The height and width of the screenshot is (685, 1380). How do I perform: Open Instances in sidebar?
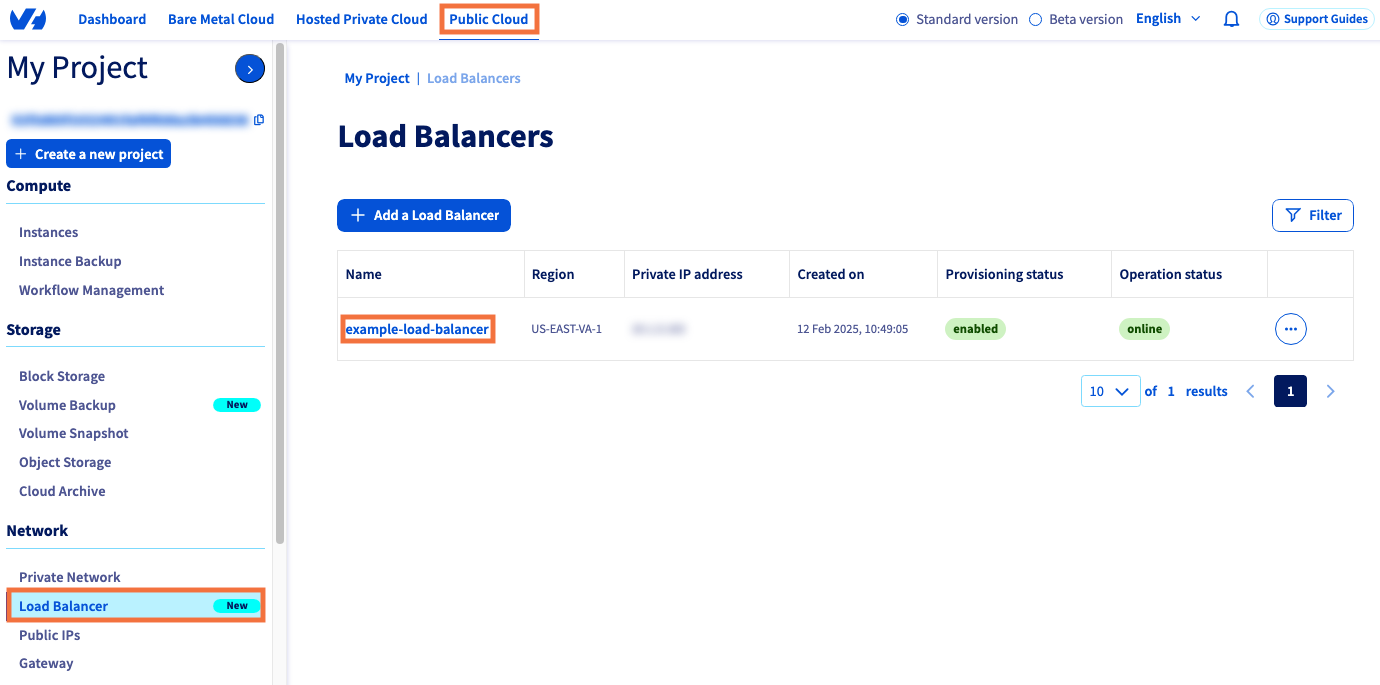[x=48, y=232]
